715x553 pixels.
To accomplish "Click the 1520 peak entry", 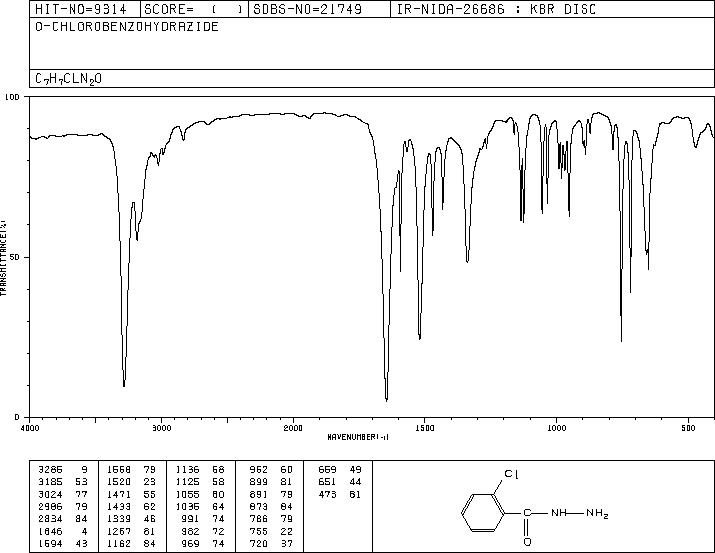I will click(x=119, y=482).
